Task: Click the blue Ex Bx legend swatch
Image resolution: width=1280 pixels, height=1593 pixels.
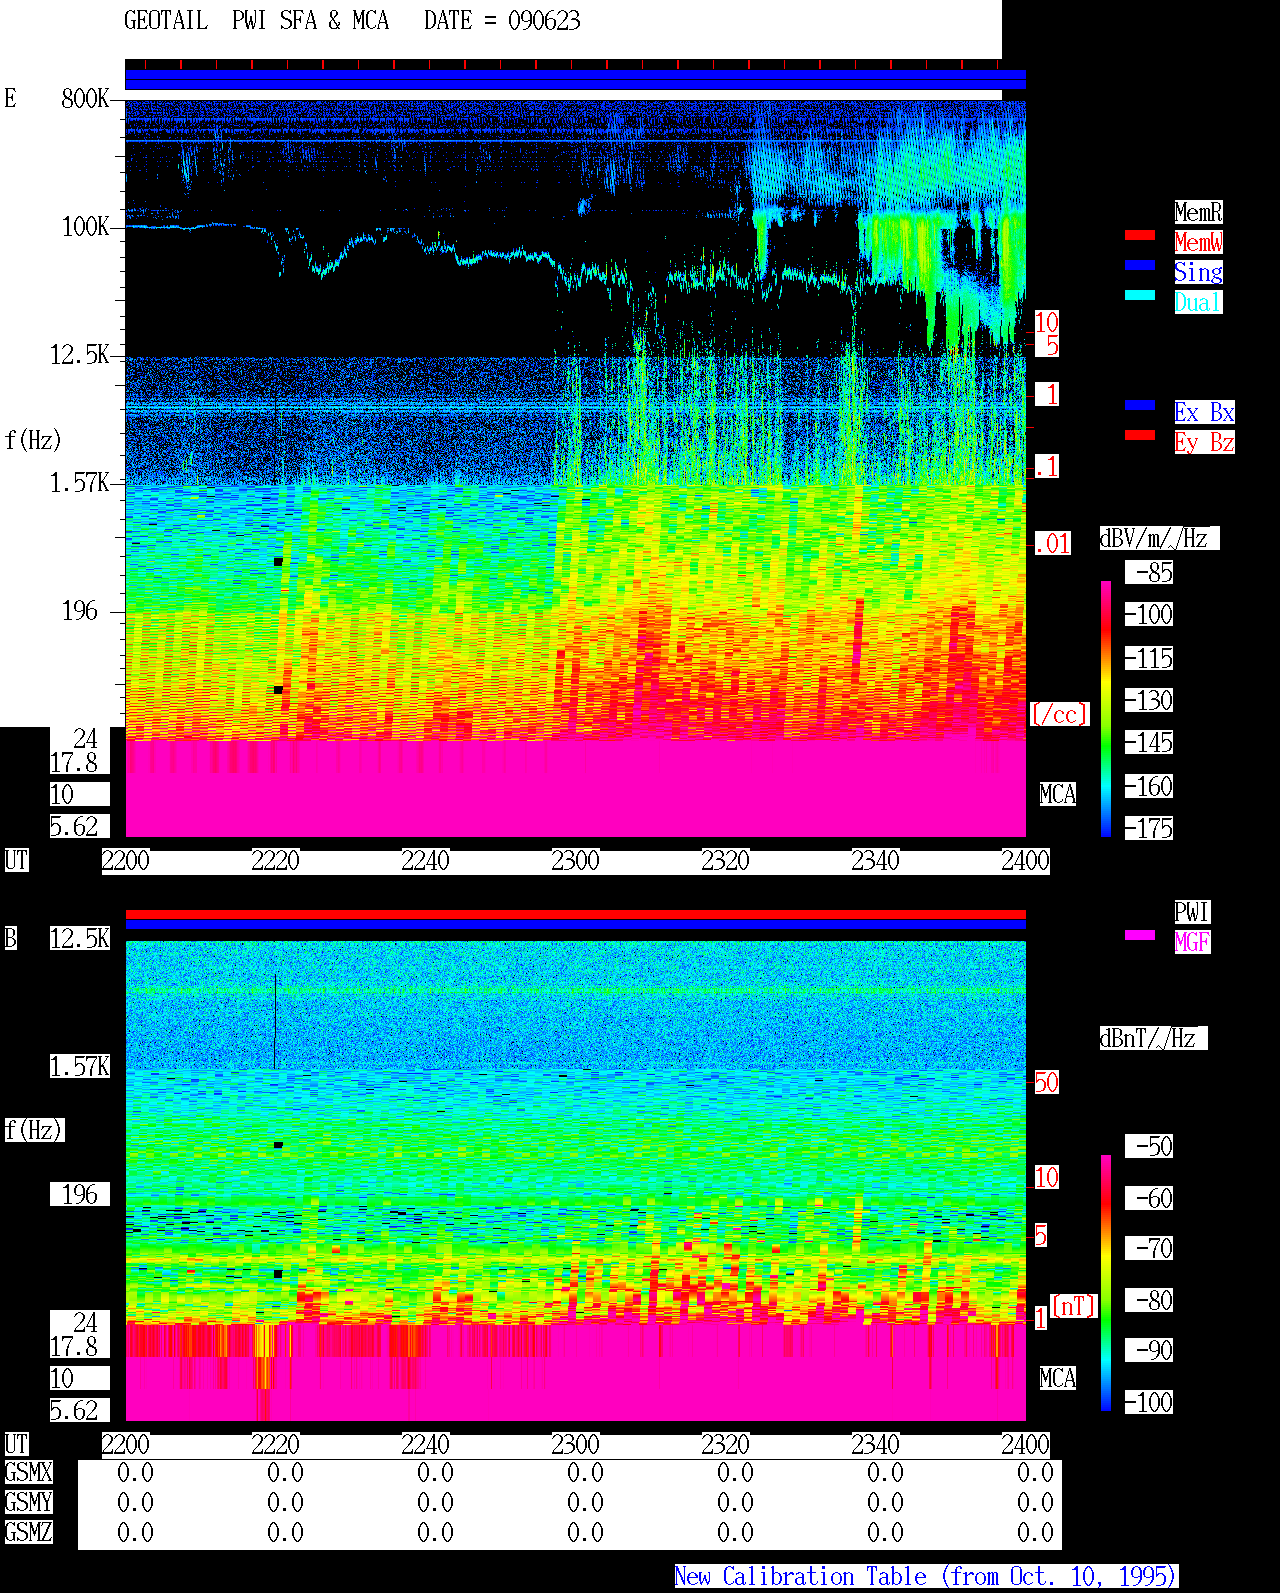Action: 1140,405
